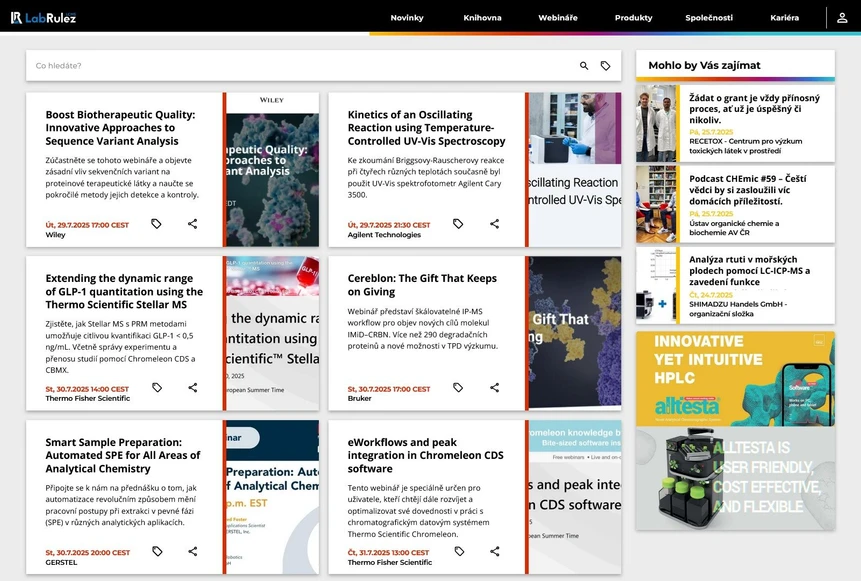Click the Wiley webinar cover image
This screenshot has width=861, height=581.
pos(272,170)
